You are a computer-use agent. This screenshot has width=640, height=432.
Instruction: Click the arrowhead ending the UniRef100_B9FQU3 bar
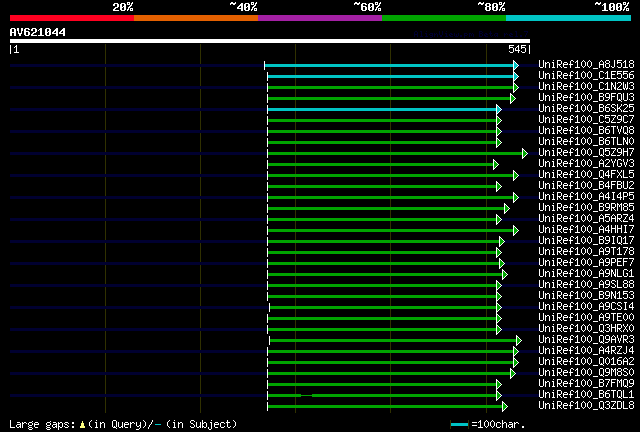tap(513, 98)
